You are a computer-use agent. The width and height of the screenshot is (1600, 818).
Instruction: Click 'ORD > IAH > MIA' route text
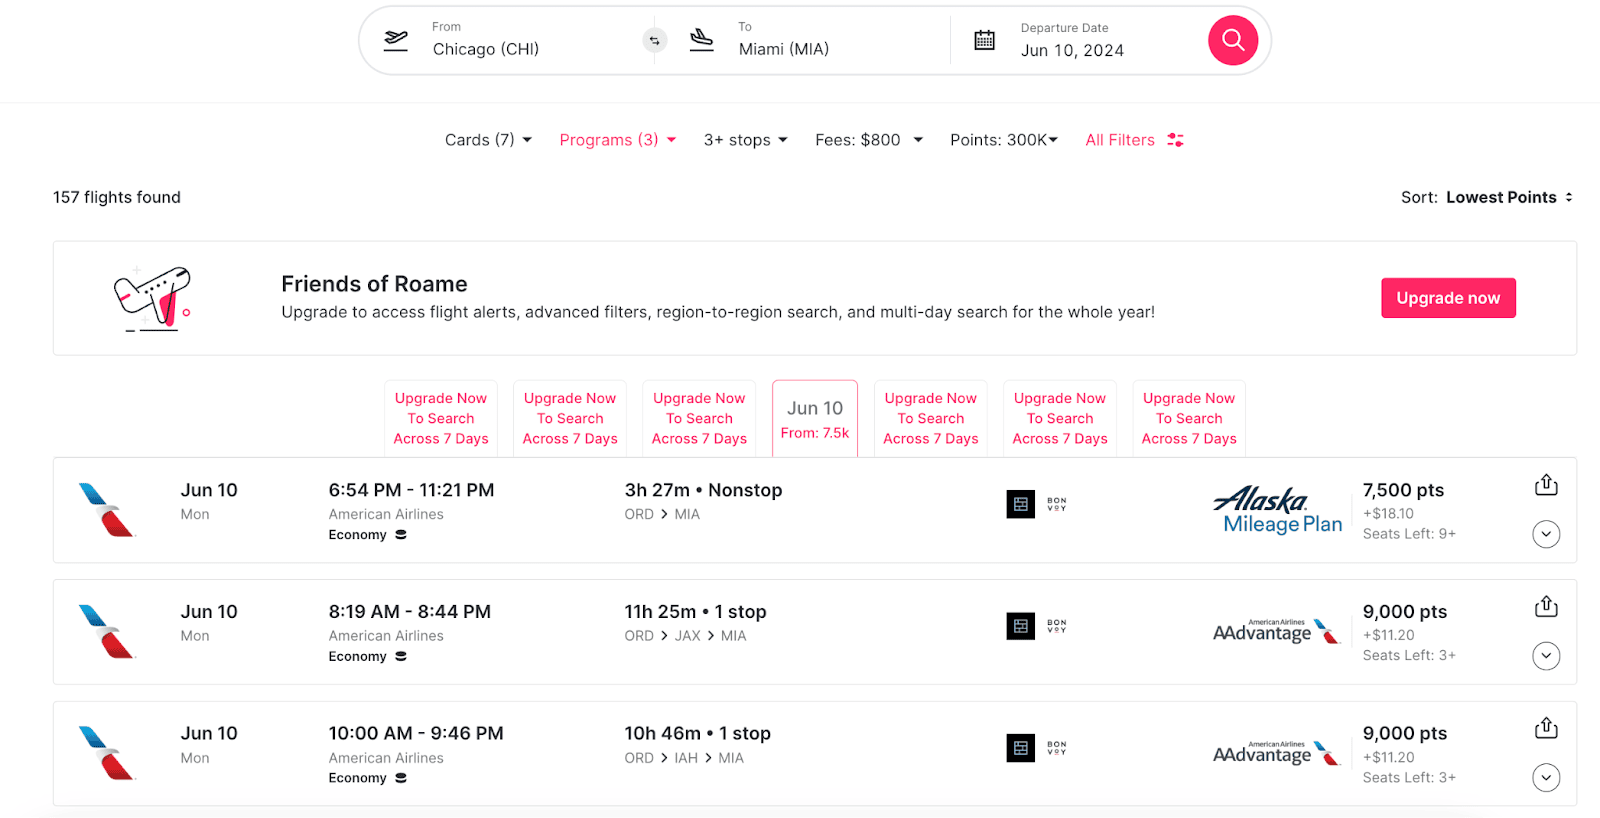pos(684,758)
